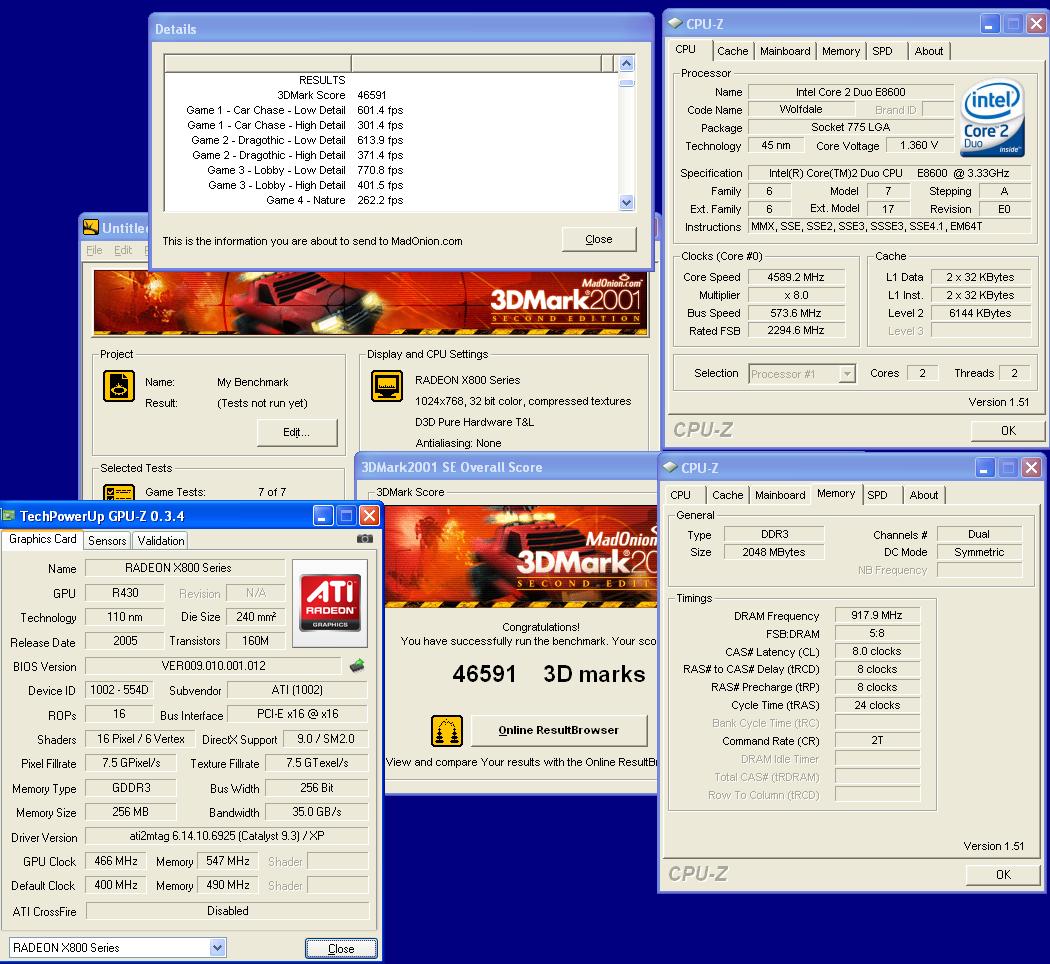Click the Rated FSB value 2294.6 MHz
The width and height of the screenshot is (1050, 964).
[x=796, y=330]
